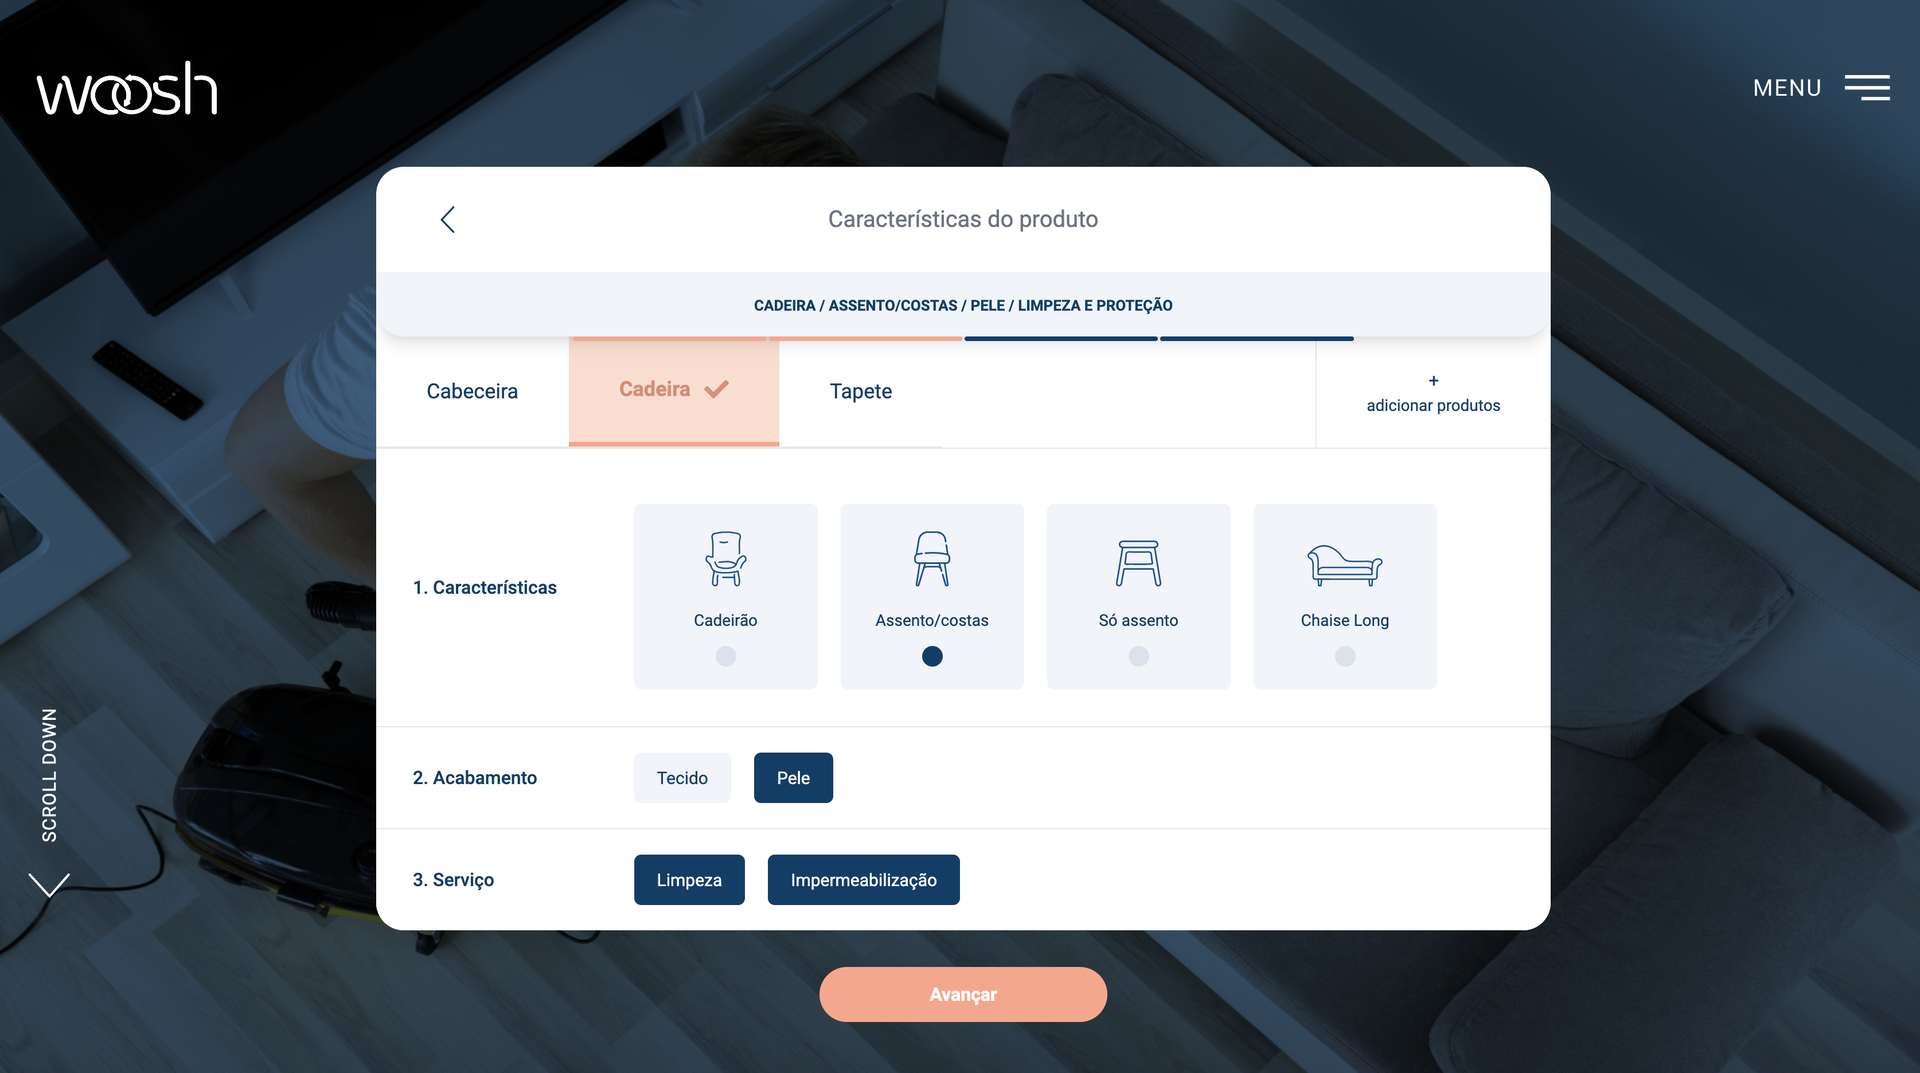Screen dimensions: 1920x1073
Task: Go back using the left chevron arrow
Action: point(447,219)
